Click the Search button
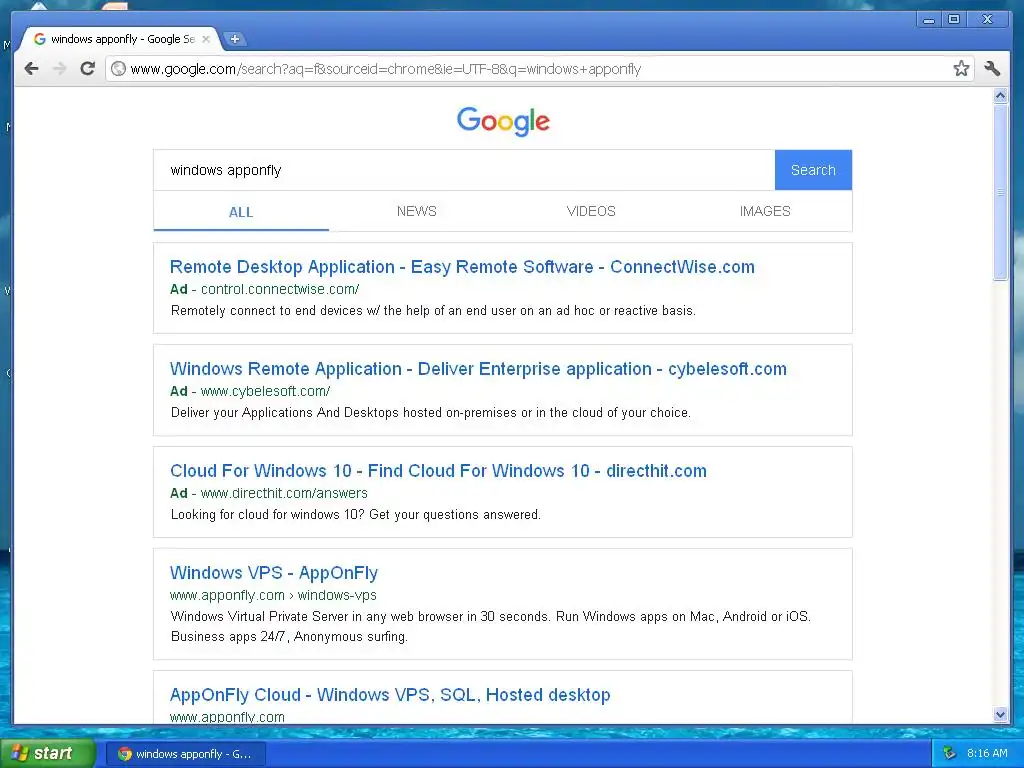The image size is (1024, 768). (813, 170)
